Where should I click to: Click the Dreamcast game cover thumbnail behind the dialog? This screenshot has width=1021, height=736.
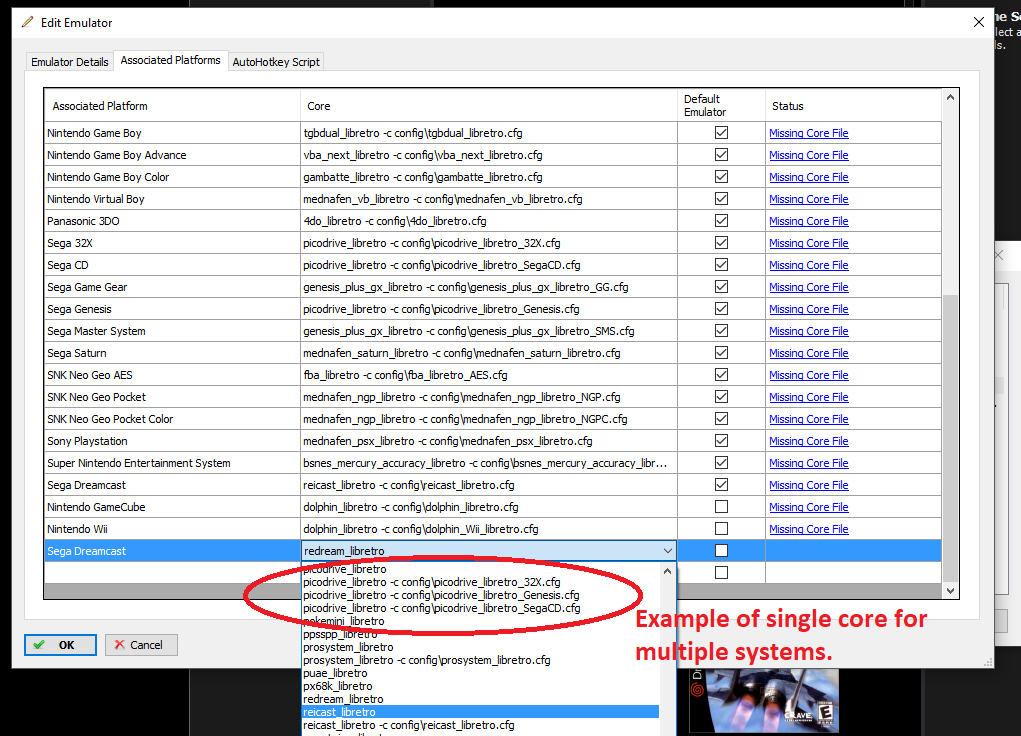[764, 702]
